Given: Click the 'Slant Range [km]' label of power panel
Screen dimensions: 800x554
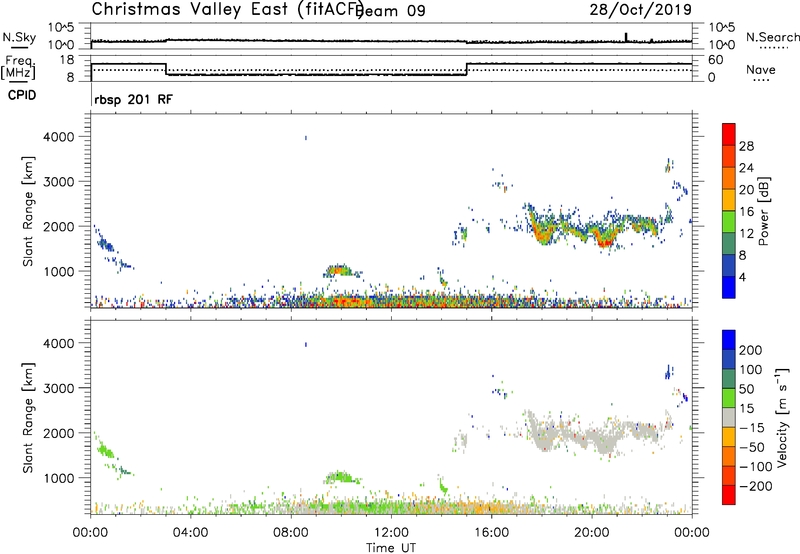Looking at the screenshot, I should 28,211.
